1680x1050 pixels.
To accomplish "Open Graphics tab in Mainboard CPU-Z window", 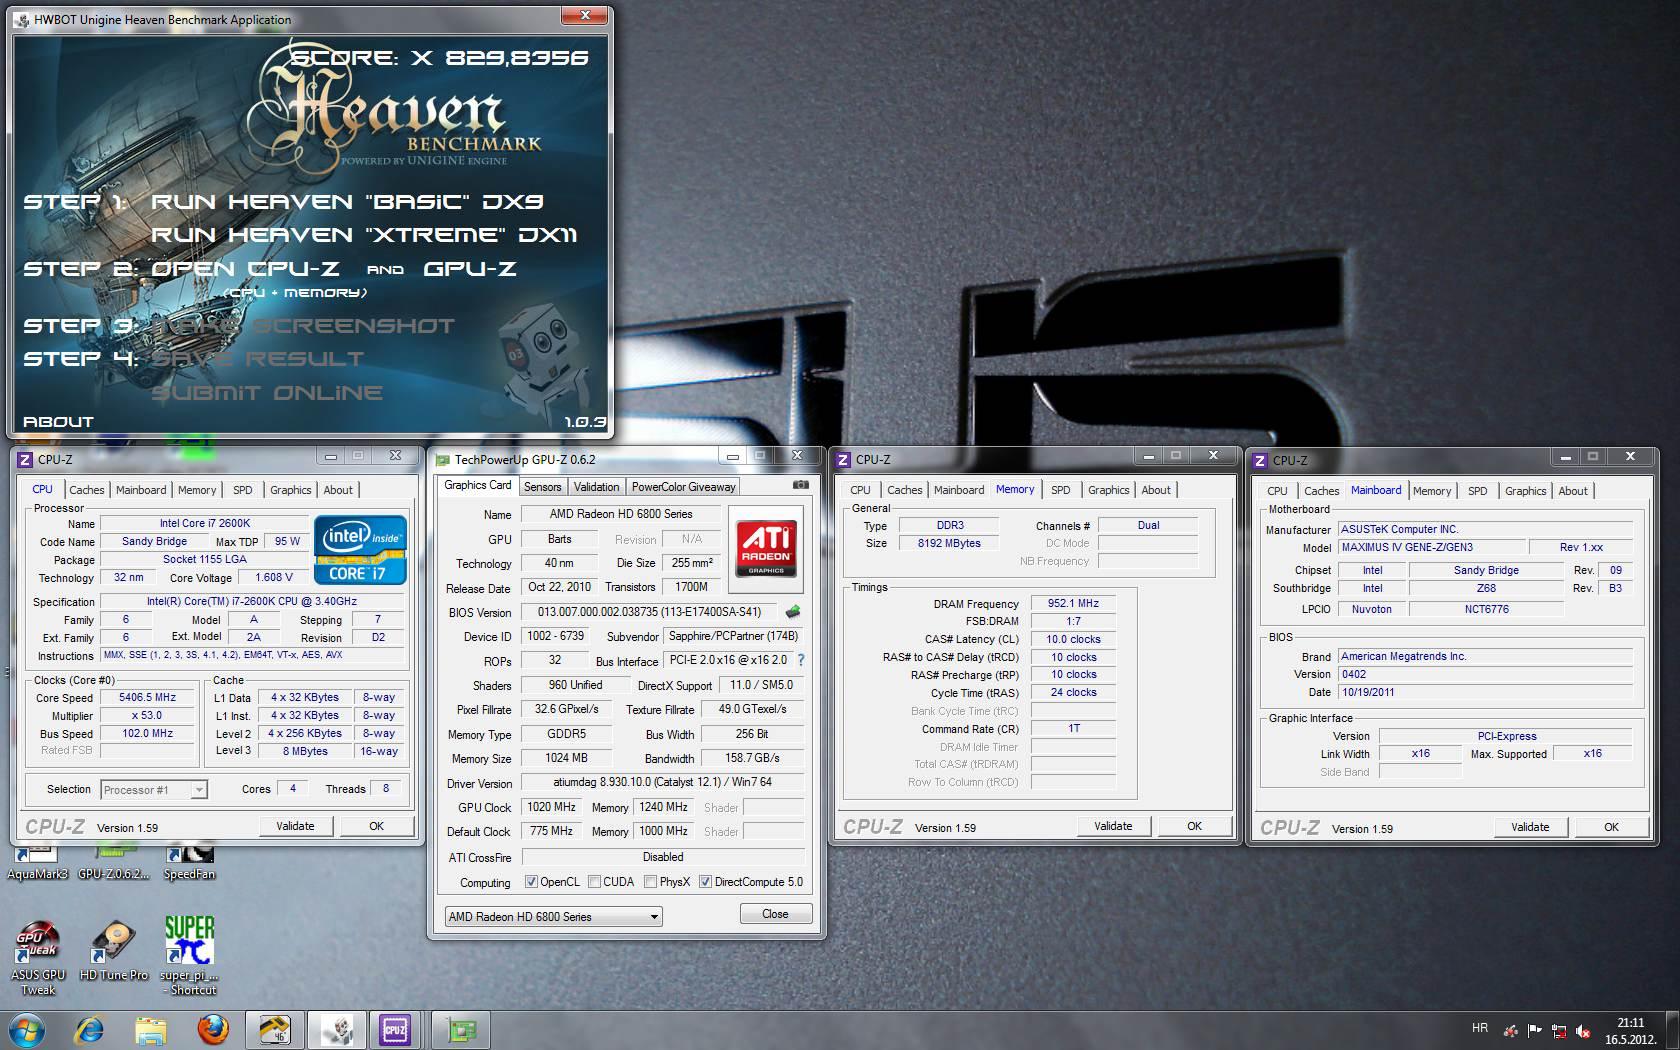I will tap(1525, 491).
